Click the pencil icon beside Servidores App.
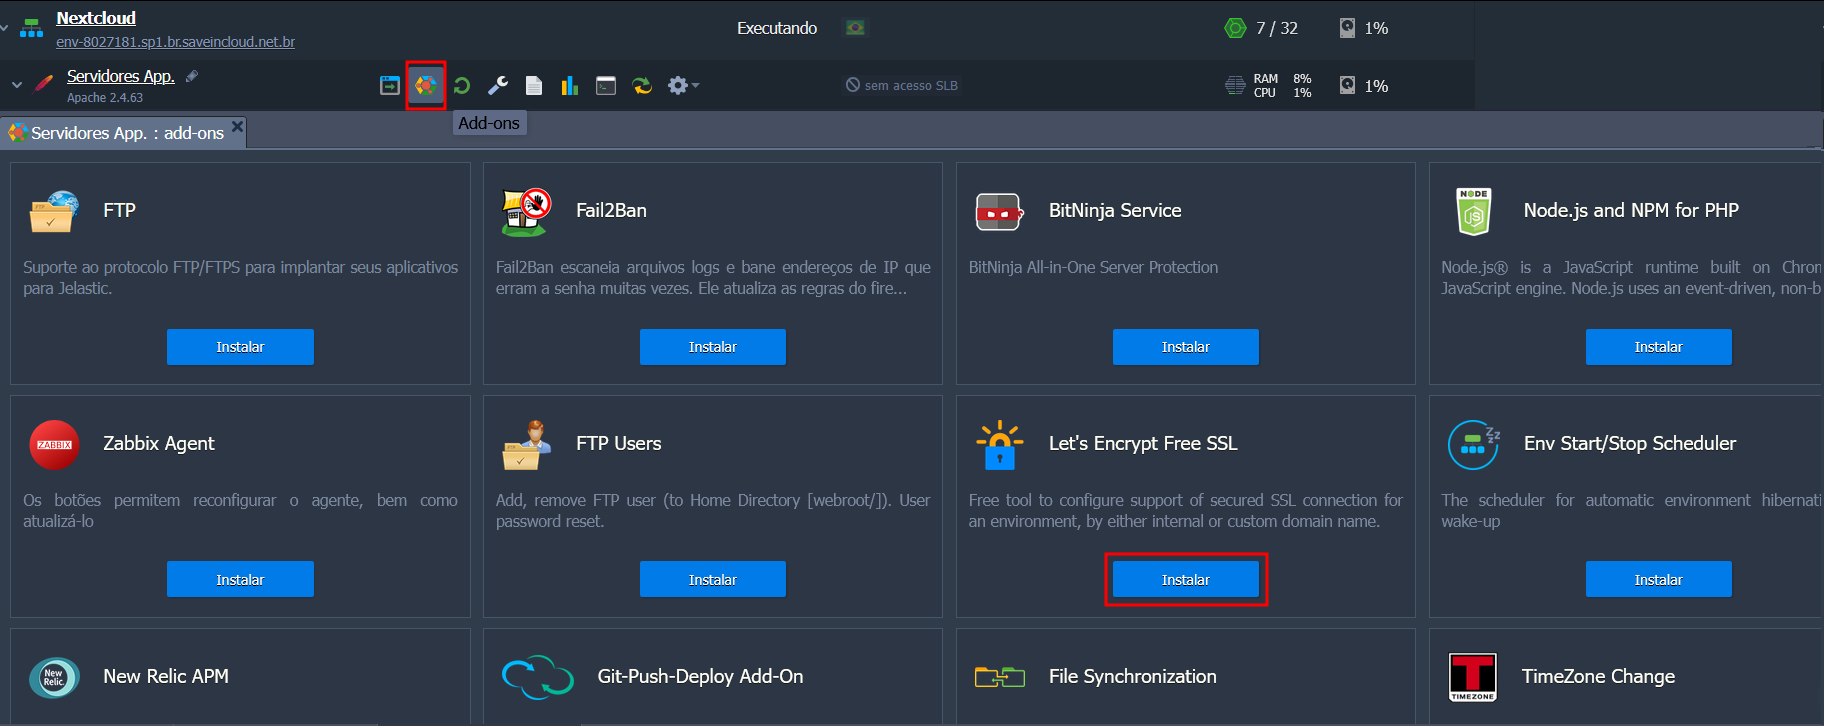Image resolution: width=1824 pixels, height=726 pixels. pos(192,76)
